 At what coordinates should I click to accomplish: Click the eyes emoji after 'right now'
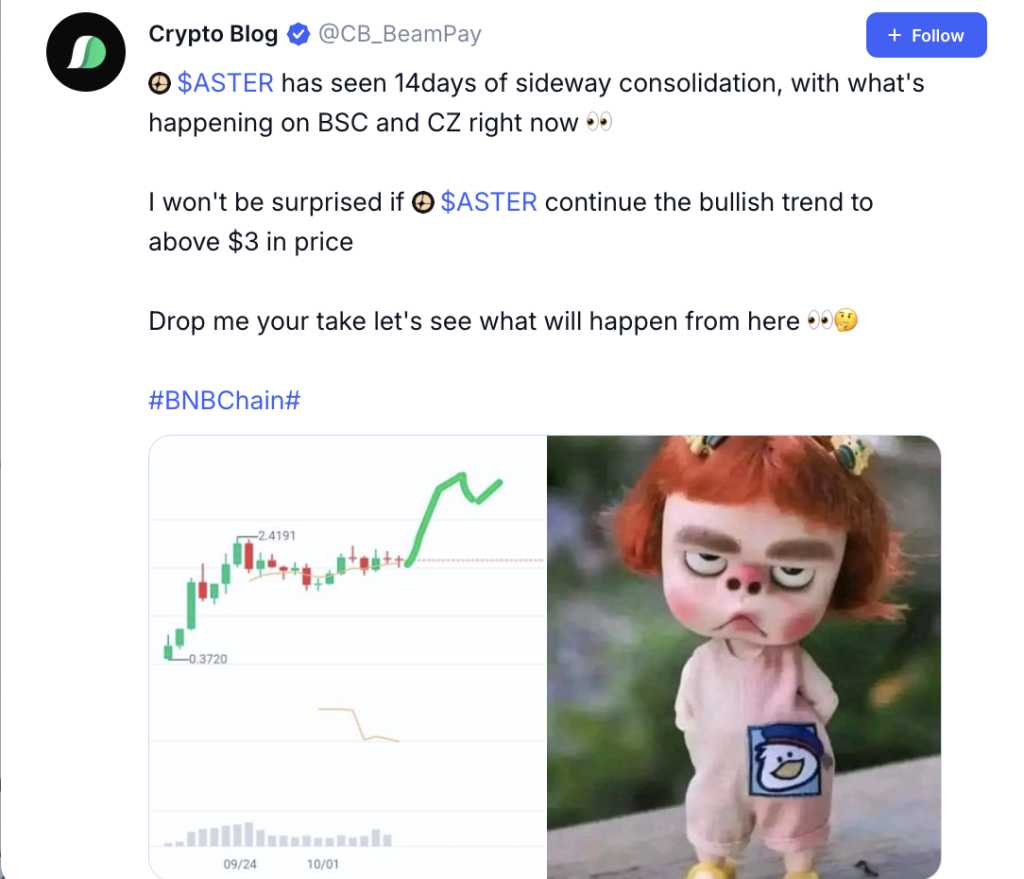click(x=598, y=123)
